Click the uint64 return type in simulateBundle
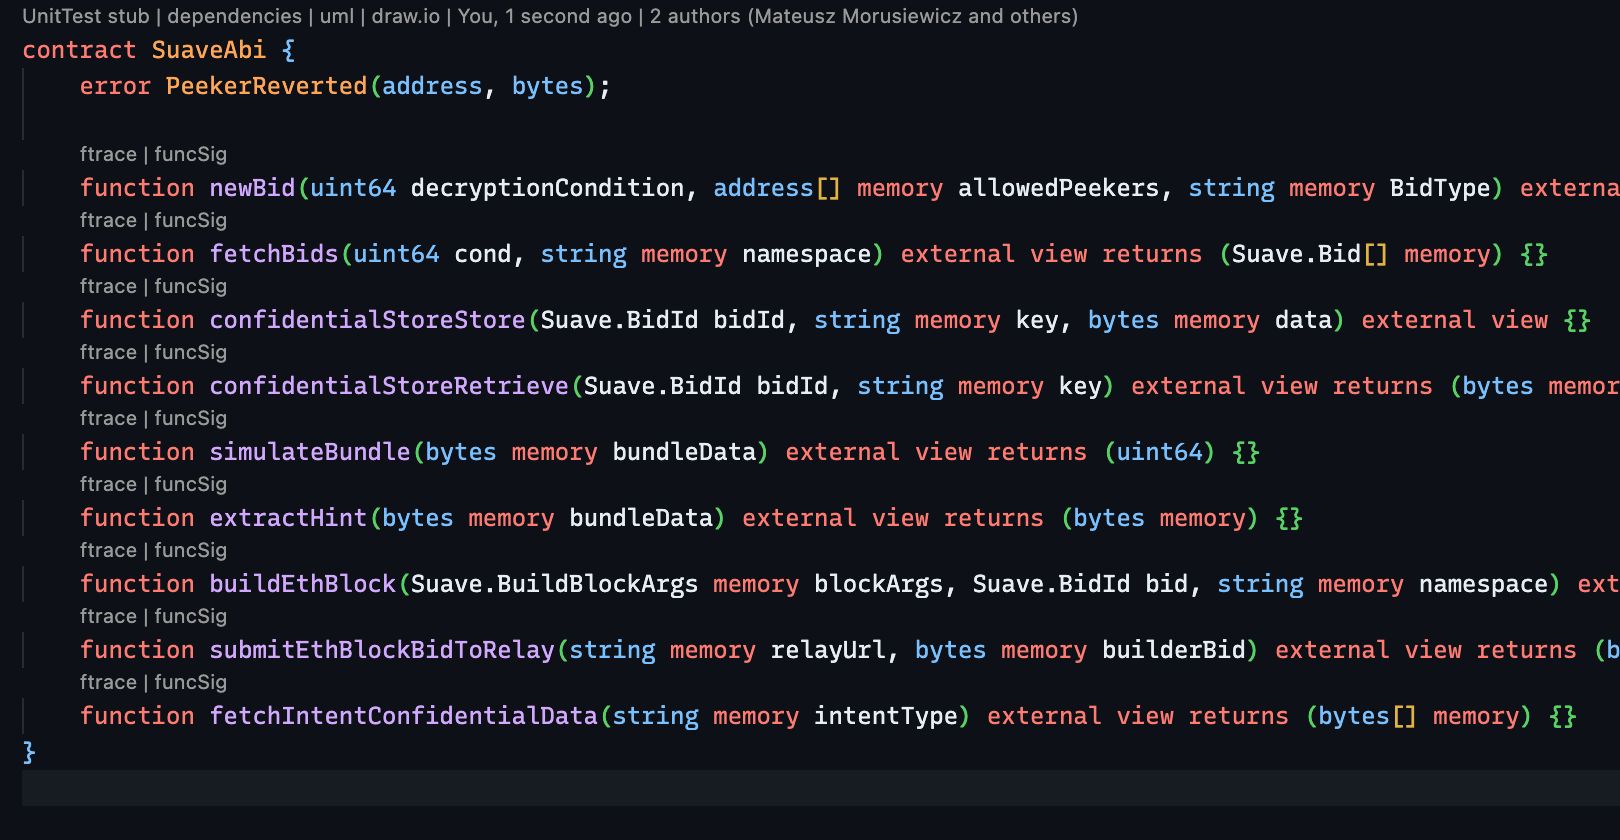 point(1159,452)
